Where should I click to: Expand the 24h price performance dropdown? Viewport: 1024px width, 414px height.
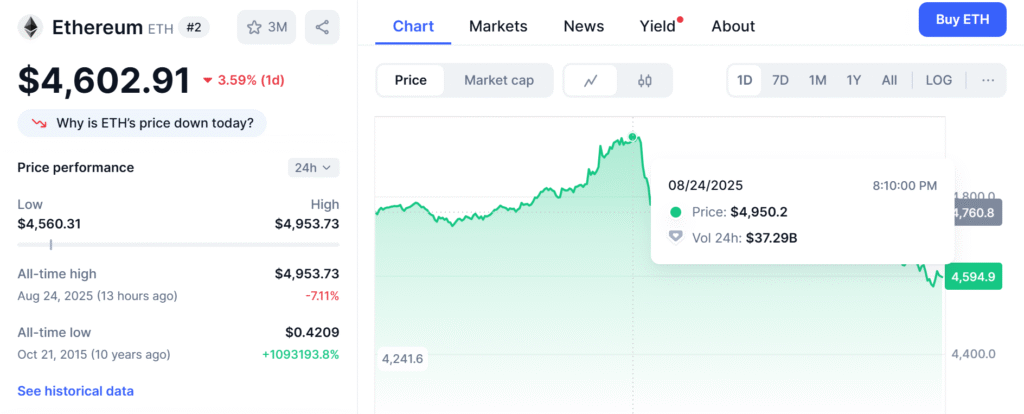pyautogui.click(x=313, y=168)
